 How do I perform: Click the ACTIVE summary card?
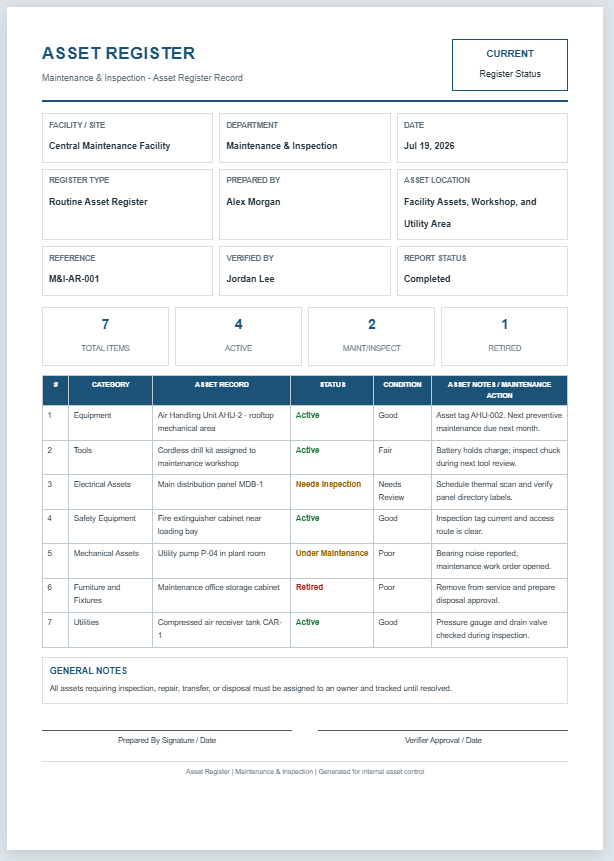pos(238,336)
